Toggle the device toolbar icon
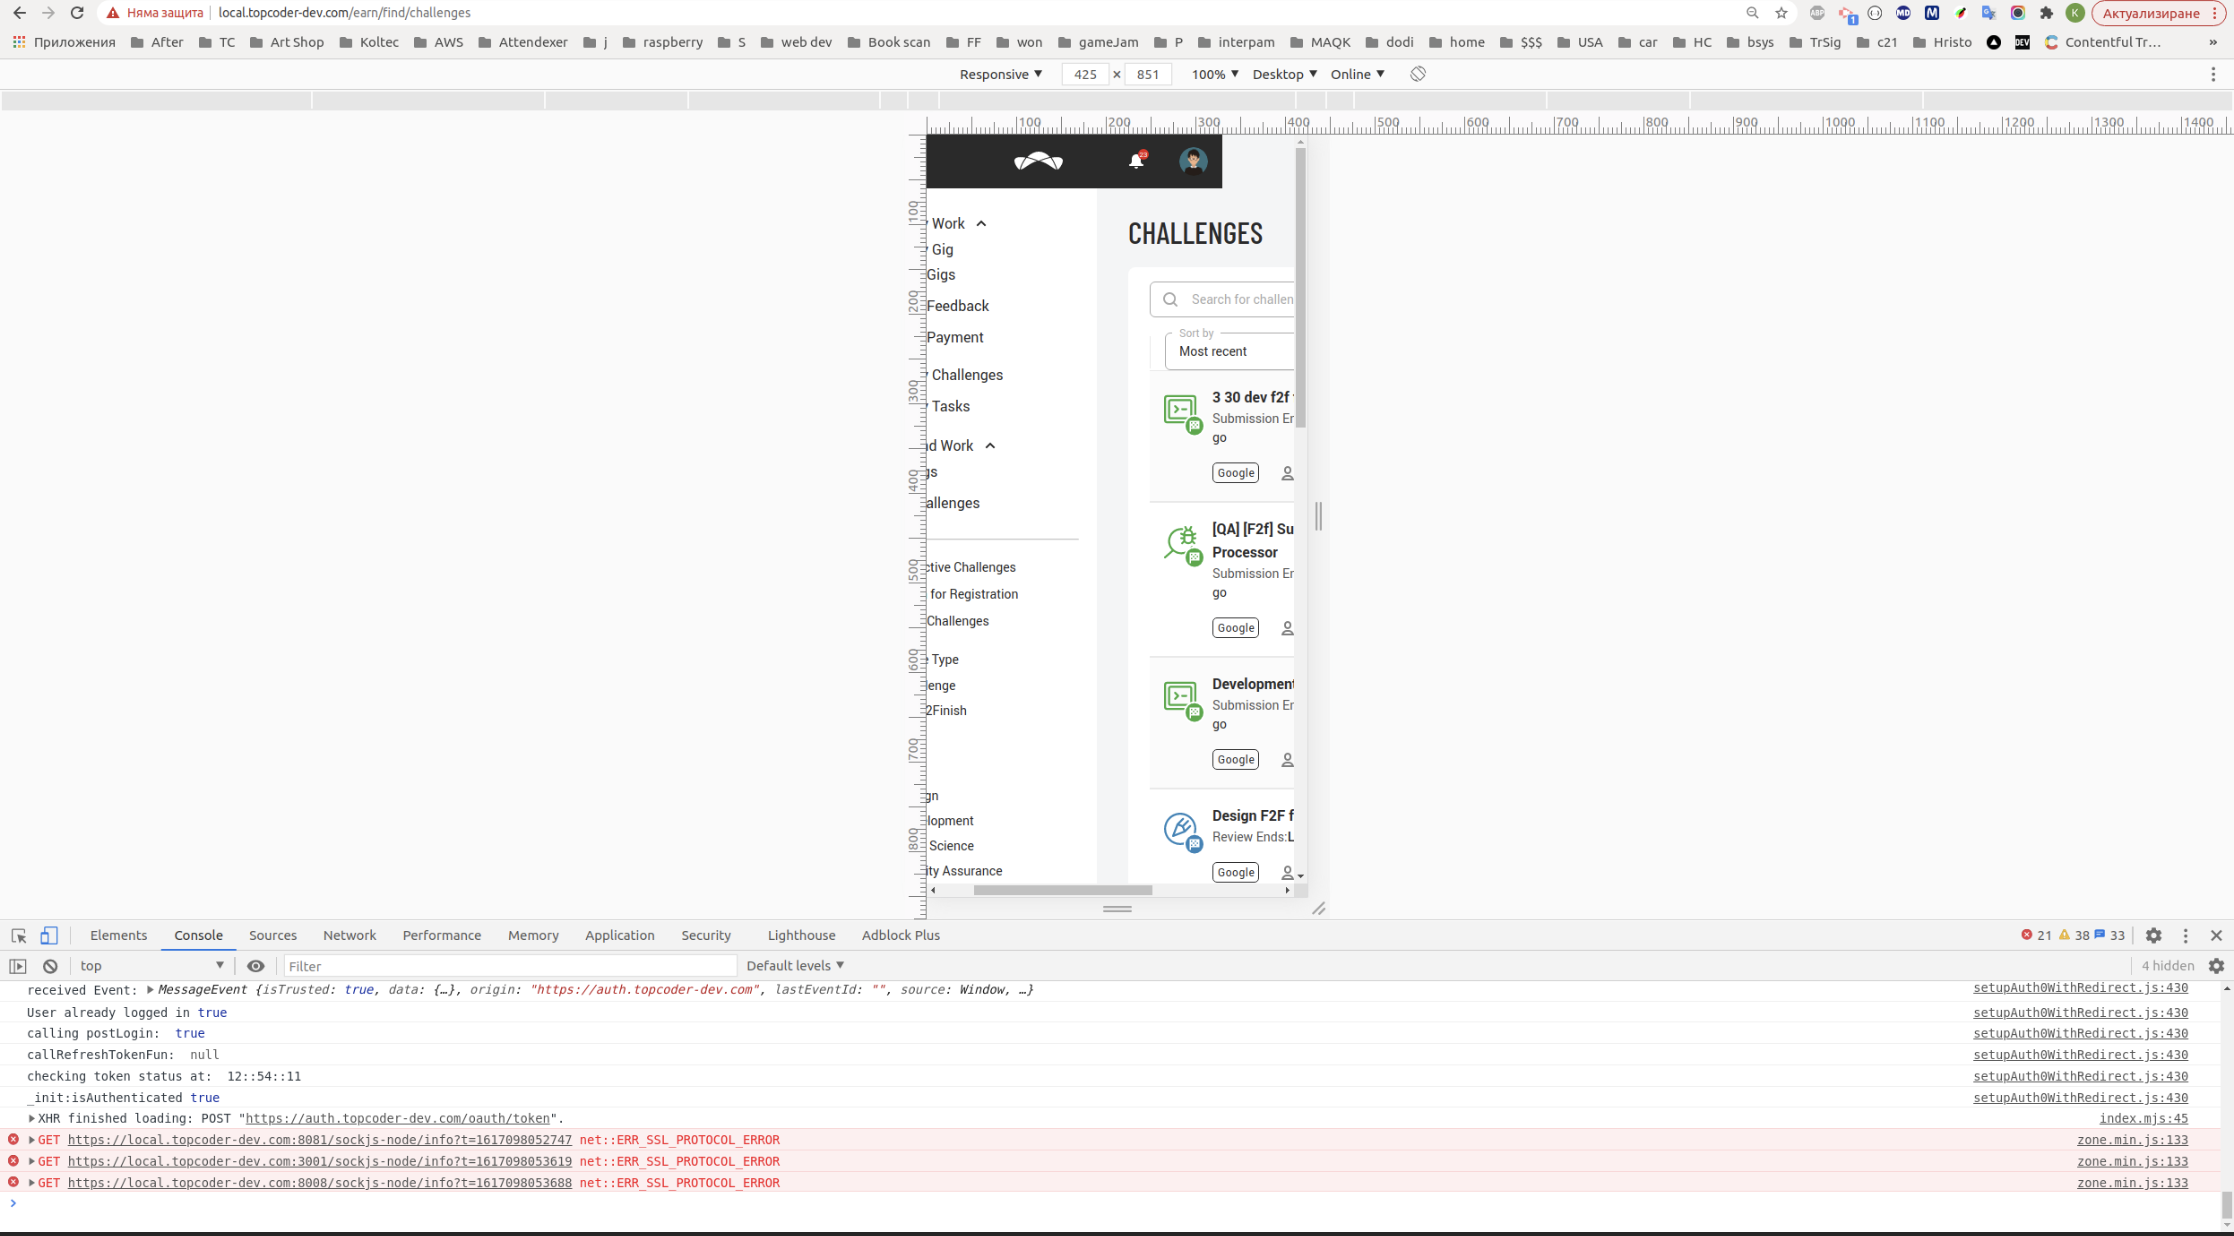 click(48, 935)
